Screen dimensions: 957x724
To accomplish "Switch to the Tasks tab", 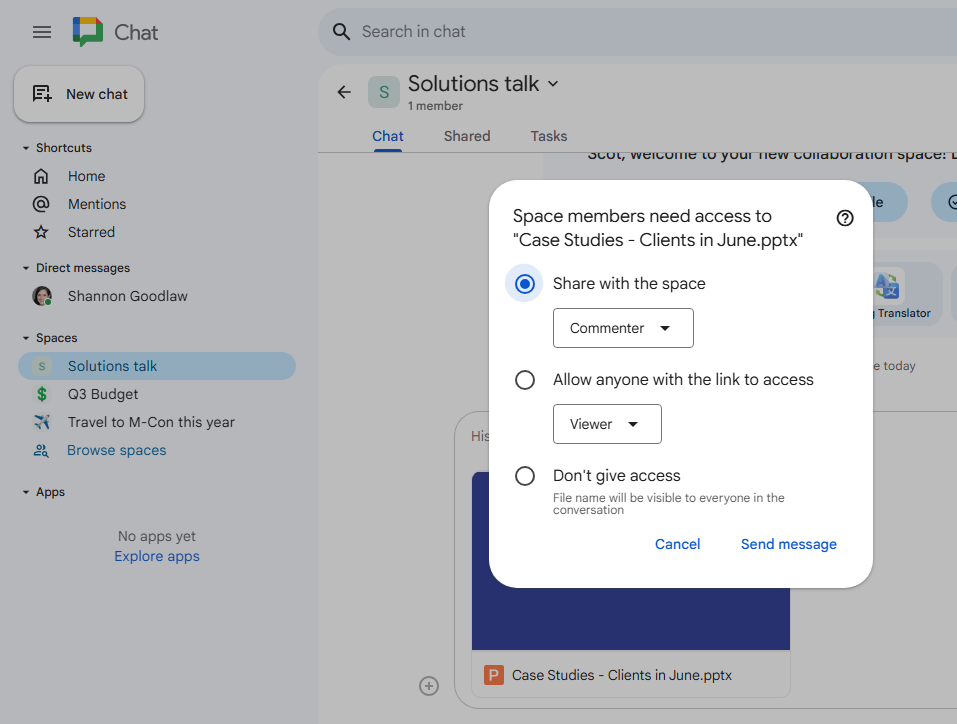I will point(549,136).
